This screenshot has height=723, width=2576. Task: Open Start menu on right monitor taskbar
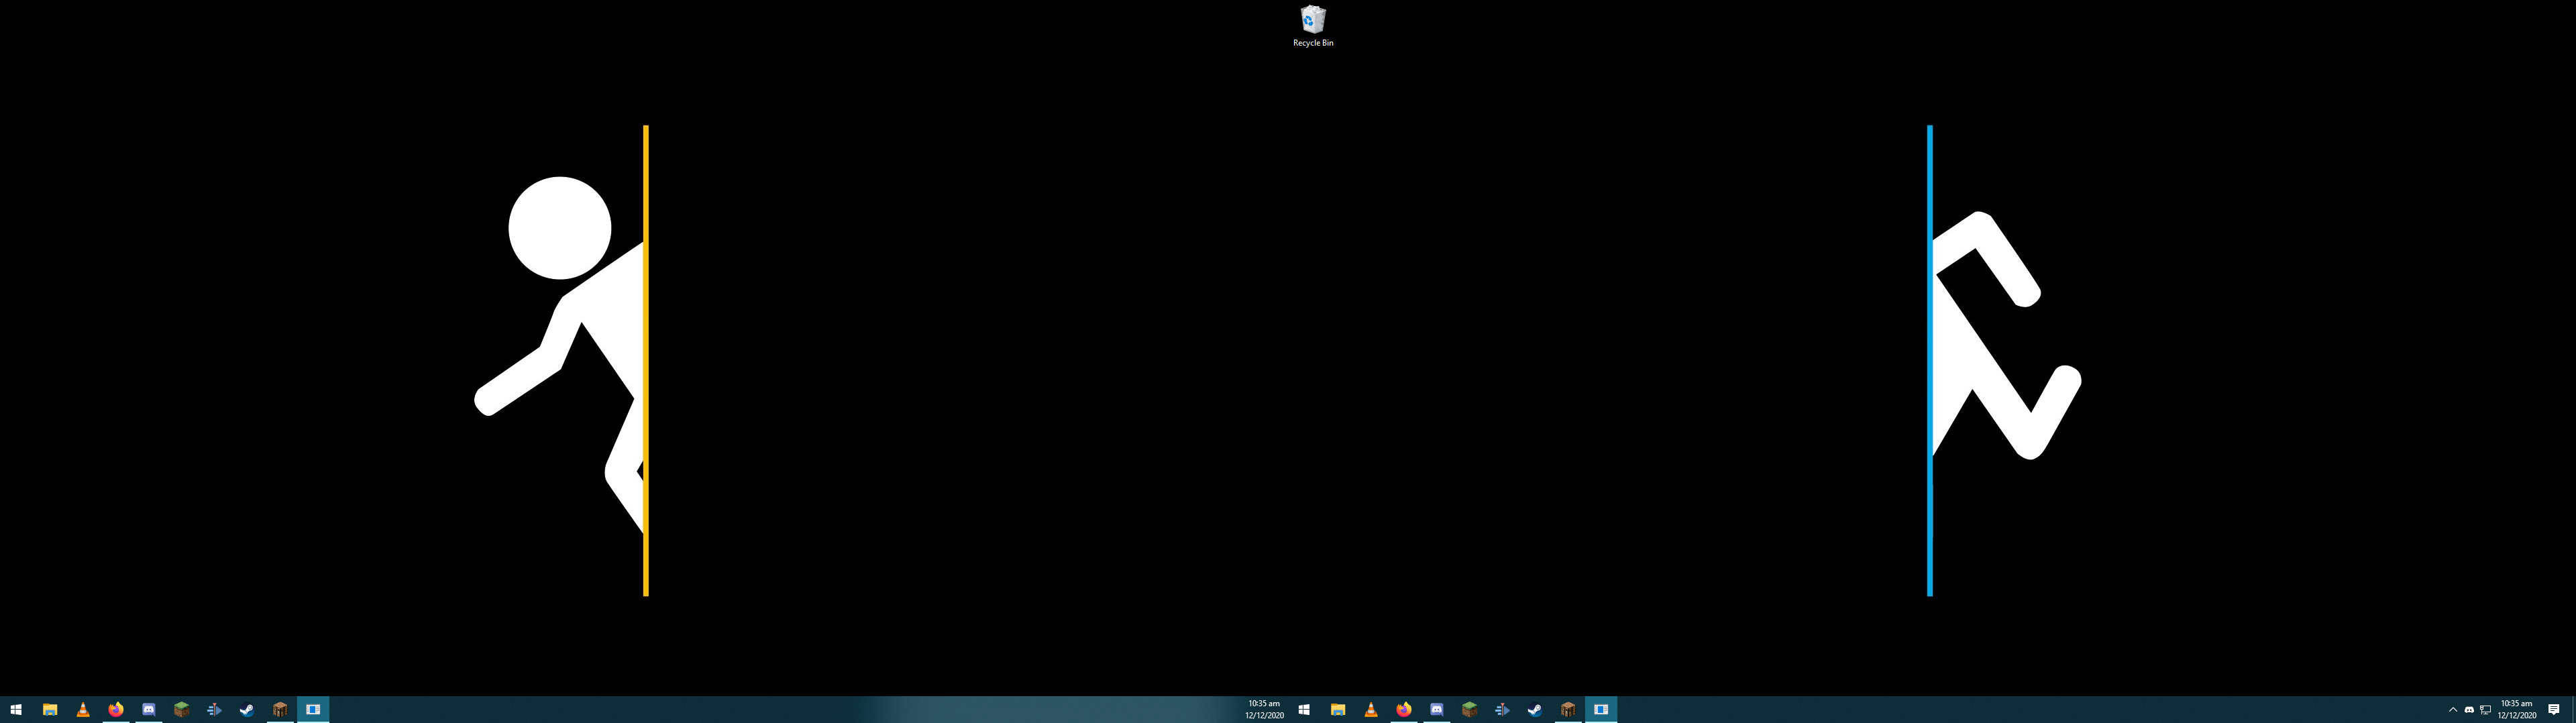tap(1304, 710)
